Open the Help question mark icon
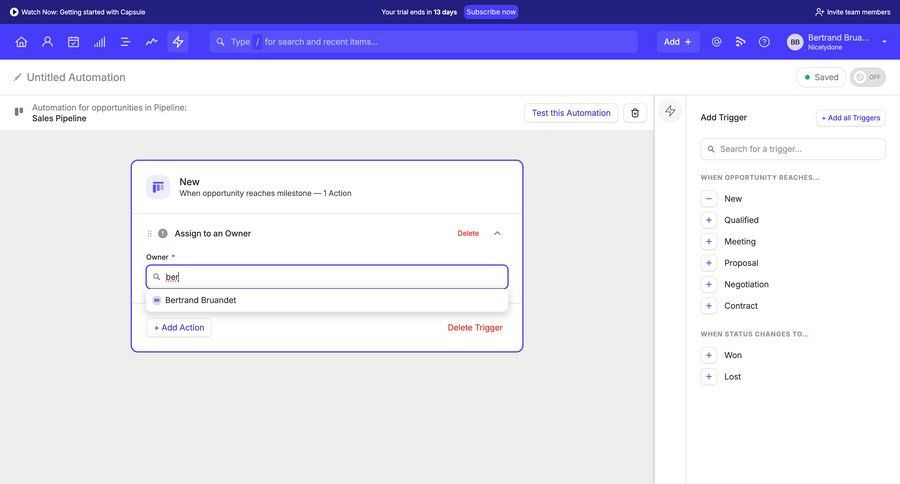Screen dimensions: 900x484 click(764, 42)
